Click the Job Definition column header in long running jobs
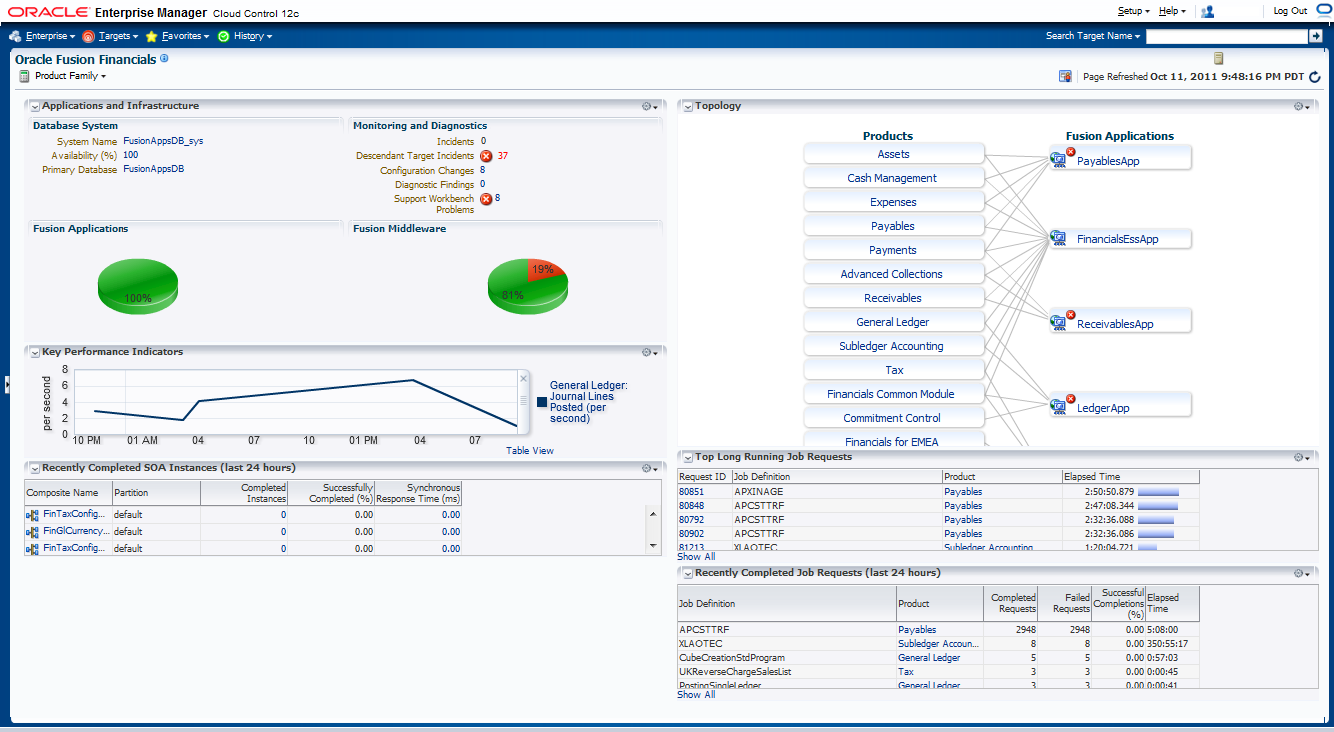Image resolution: width=1334 pixels, height=732 pixels. [837, 477]
